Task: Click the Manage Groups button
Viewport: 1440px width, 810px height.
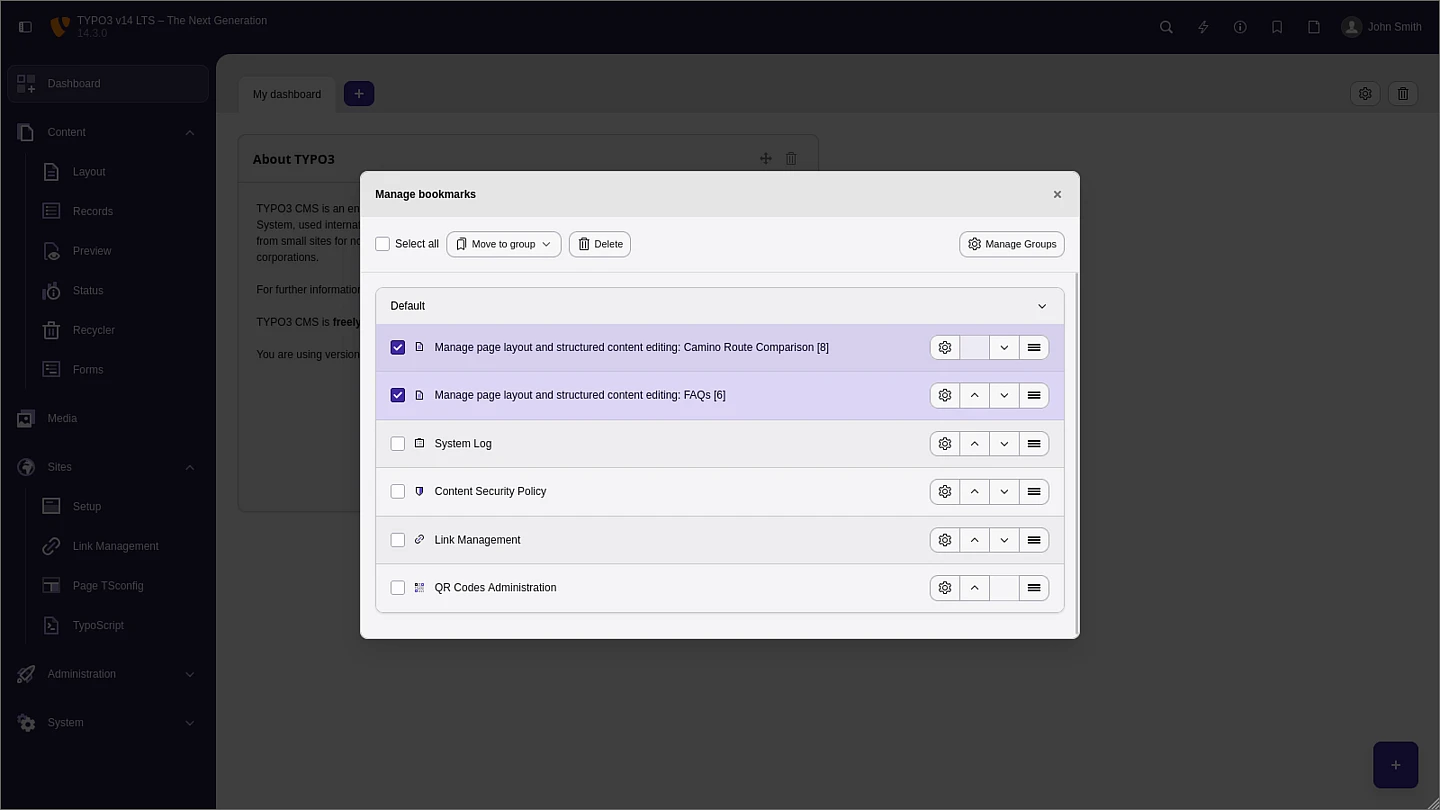Action: point(1011,244)
